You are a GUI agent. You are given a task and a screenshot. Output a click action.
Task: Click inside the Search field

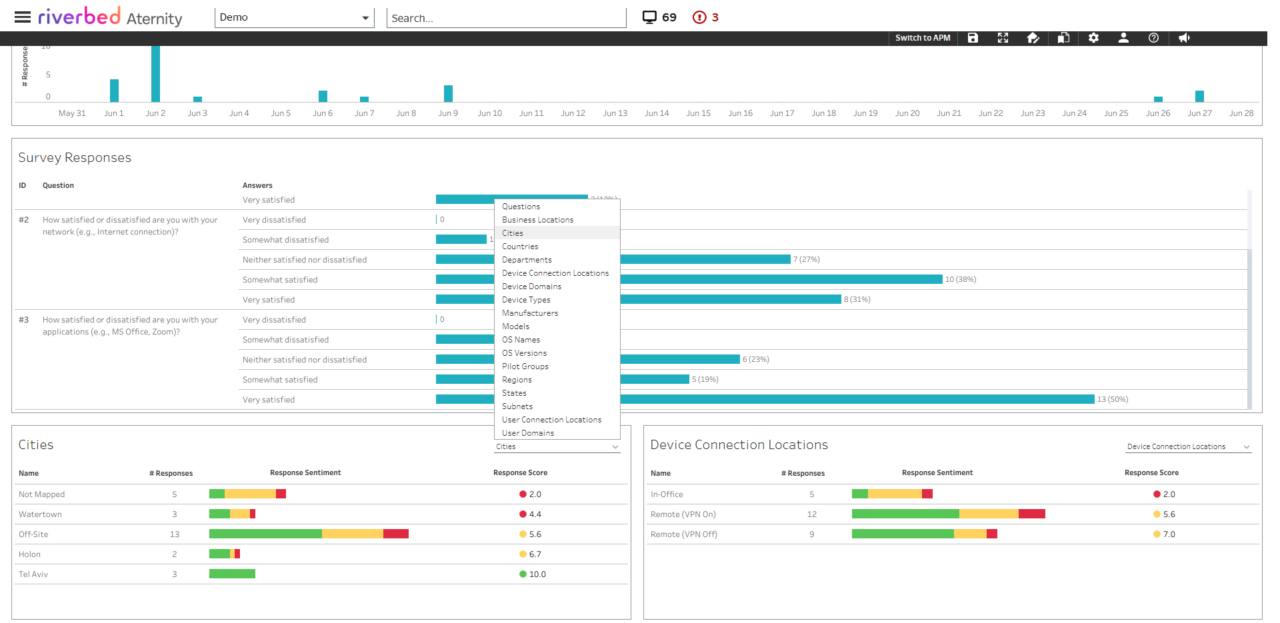click(506, 17)
